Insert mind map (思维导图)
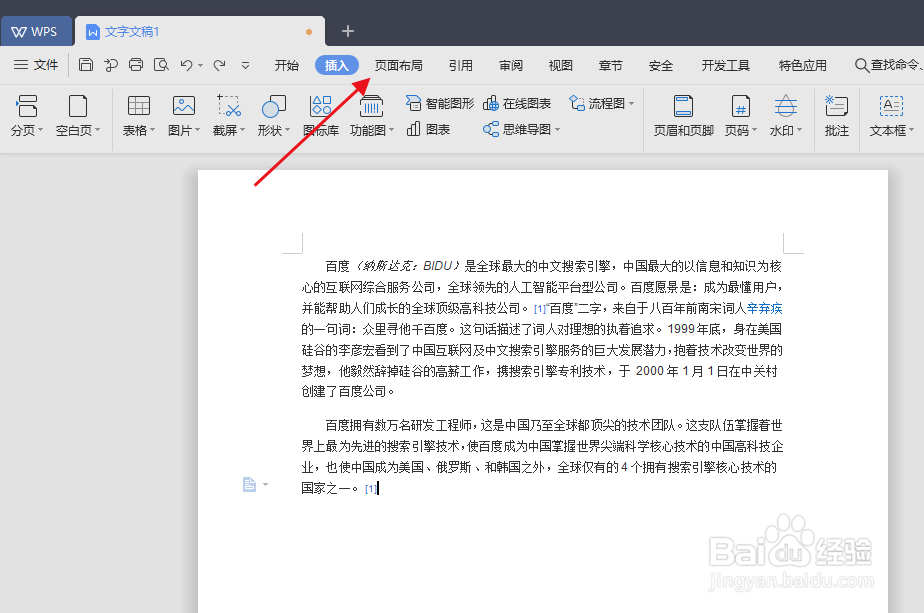The width and height of the screenshot is (924, 613). point(517,129)
